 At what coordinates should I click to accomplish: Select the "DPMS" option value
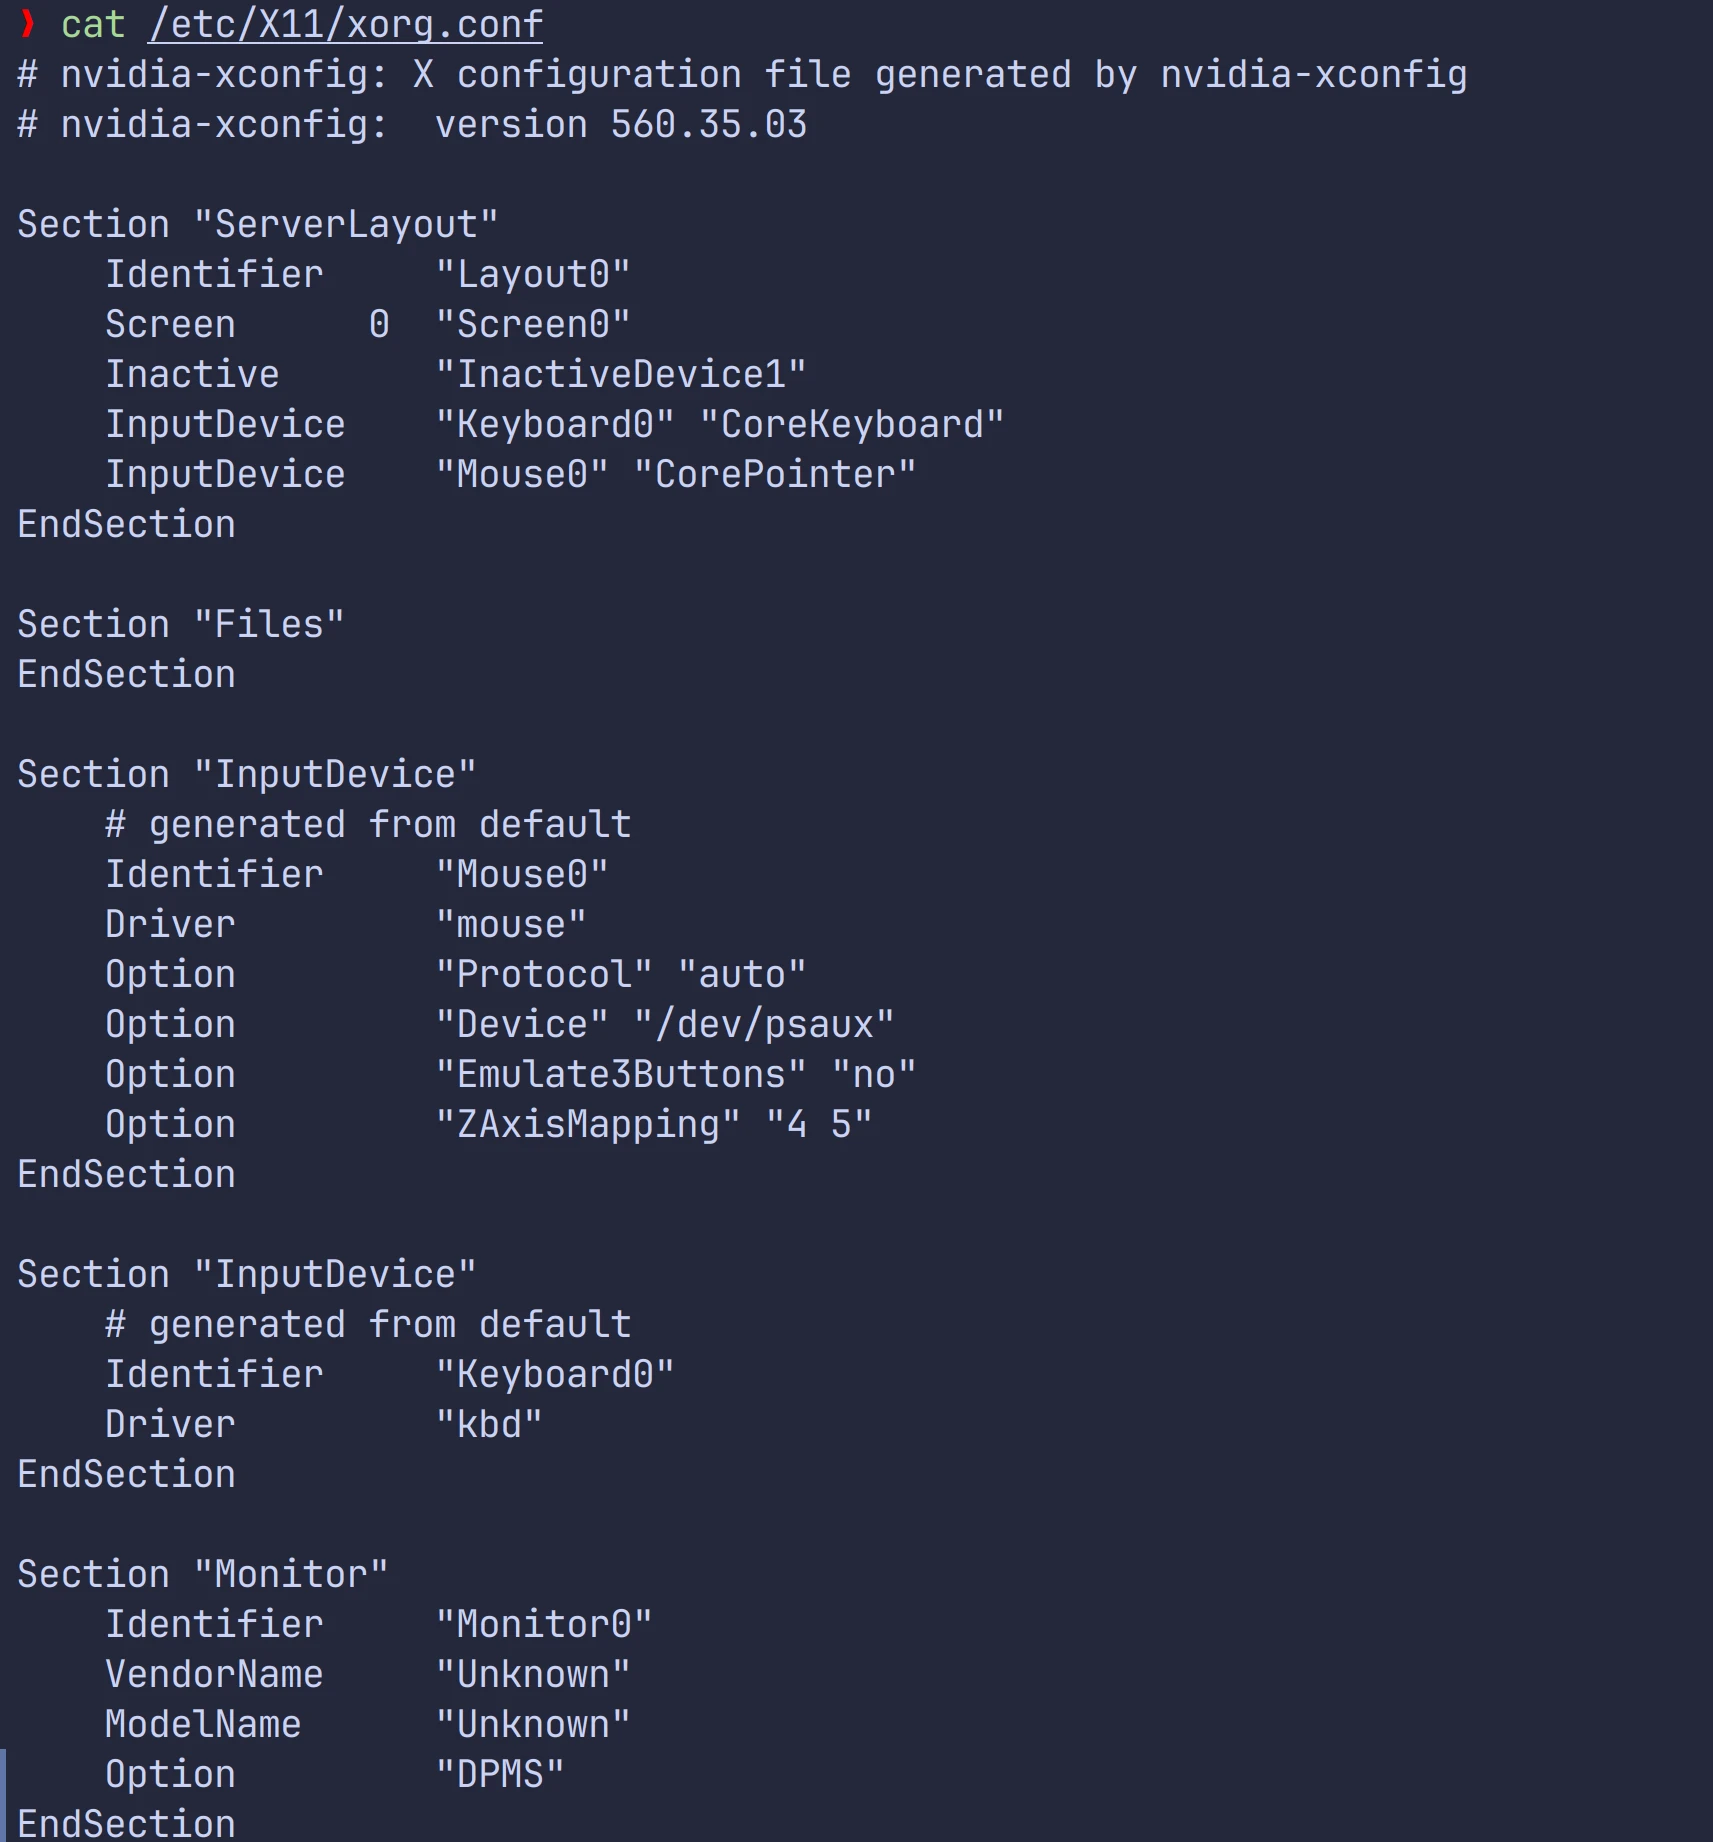click(x=500, y=1775)
